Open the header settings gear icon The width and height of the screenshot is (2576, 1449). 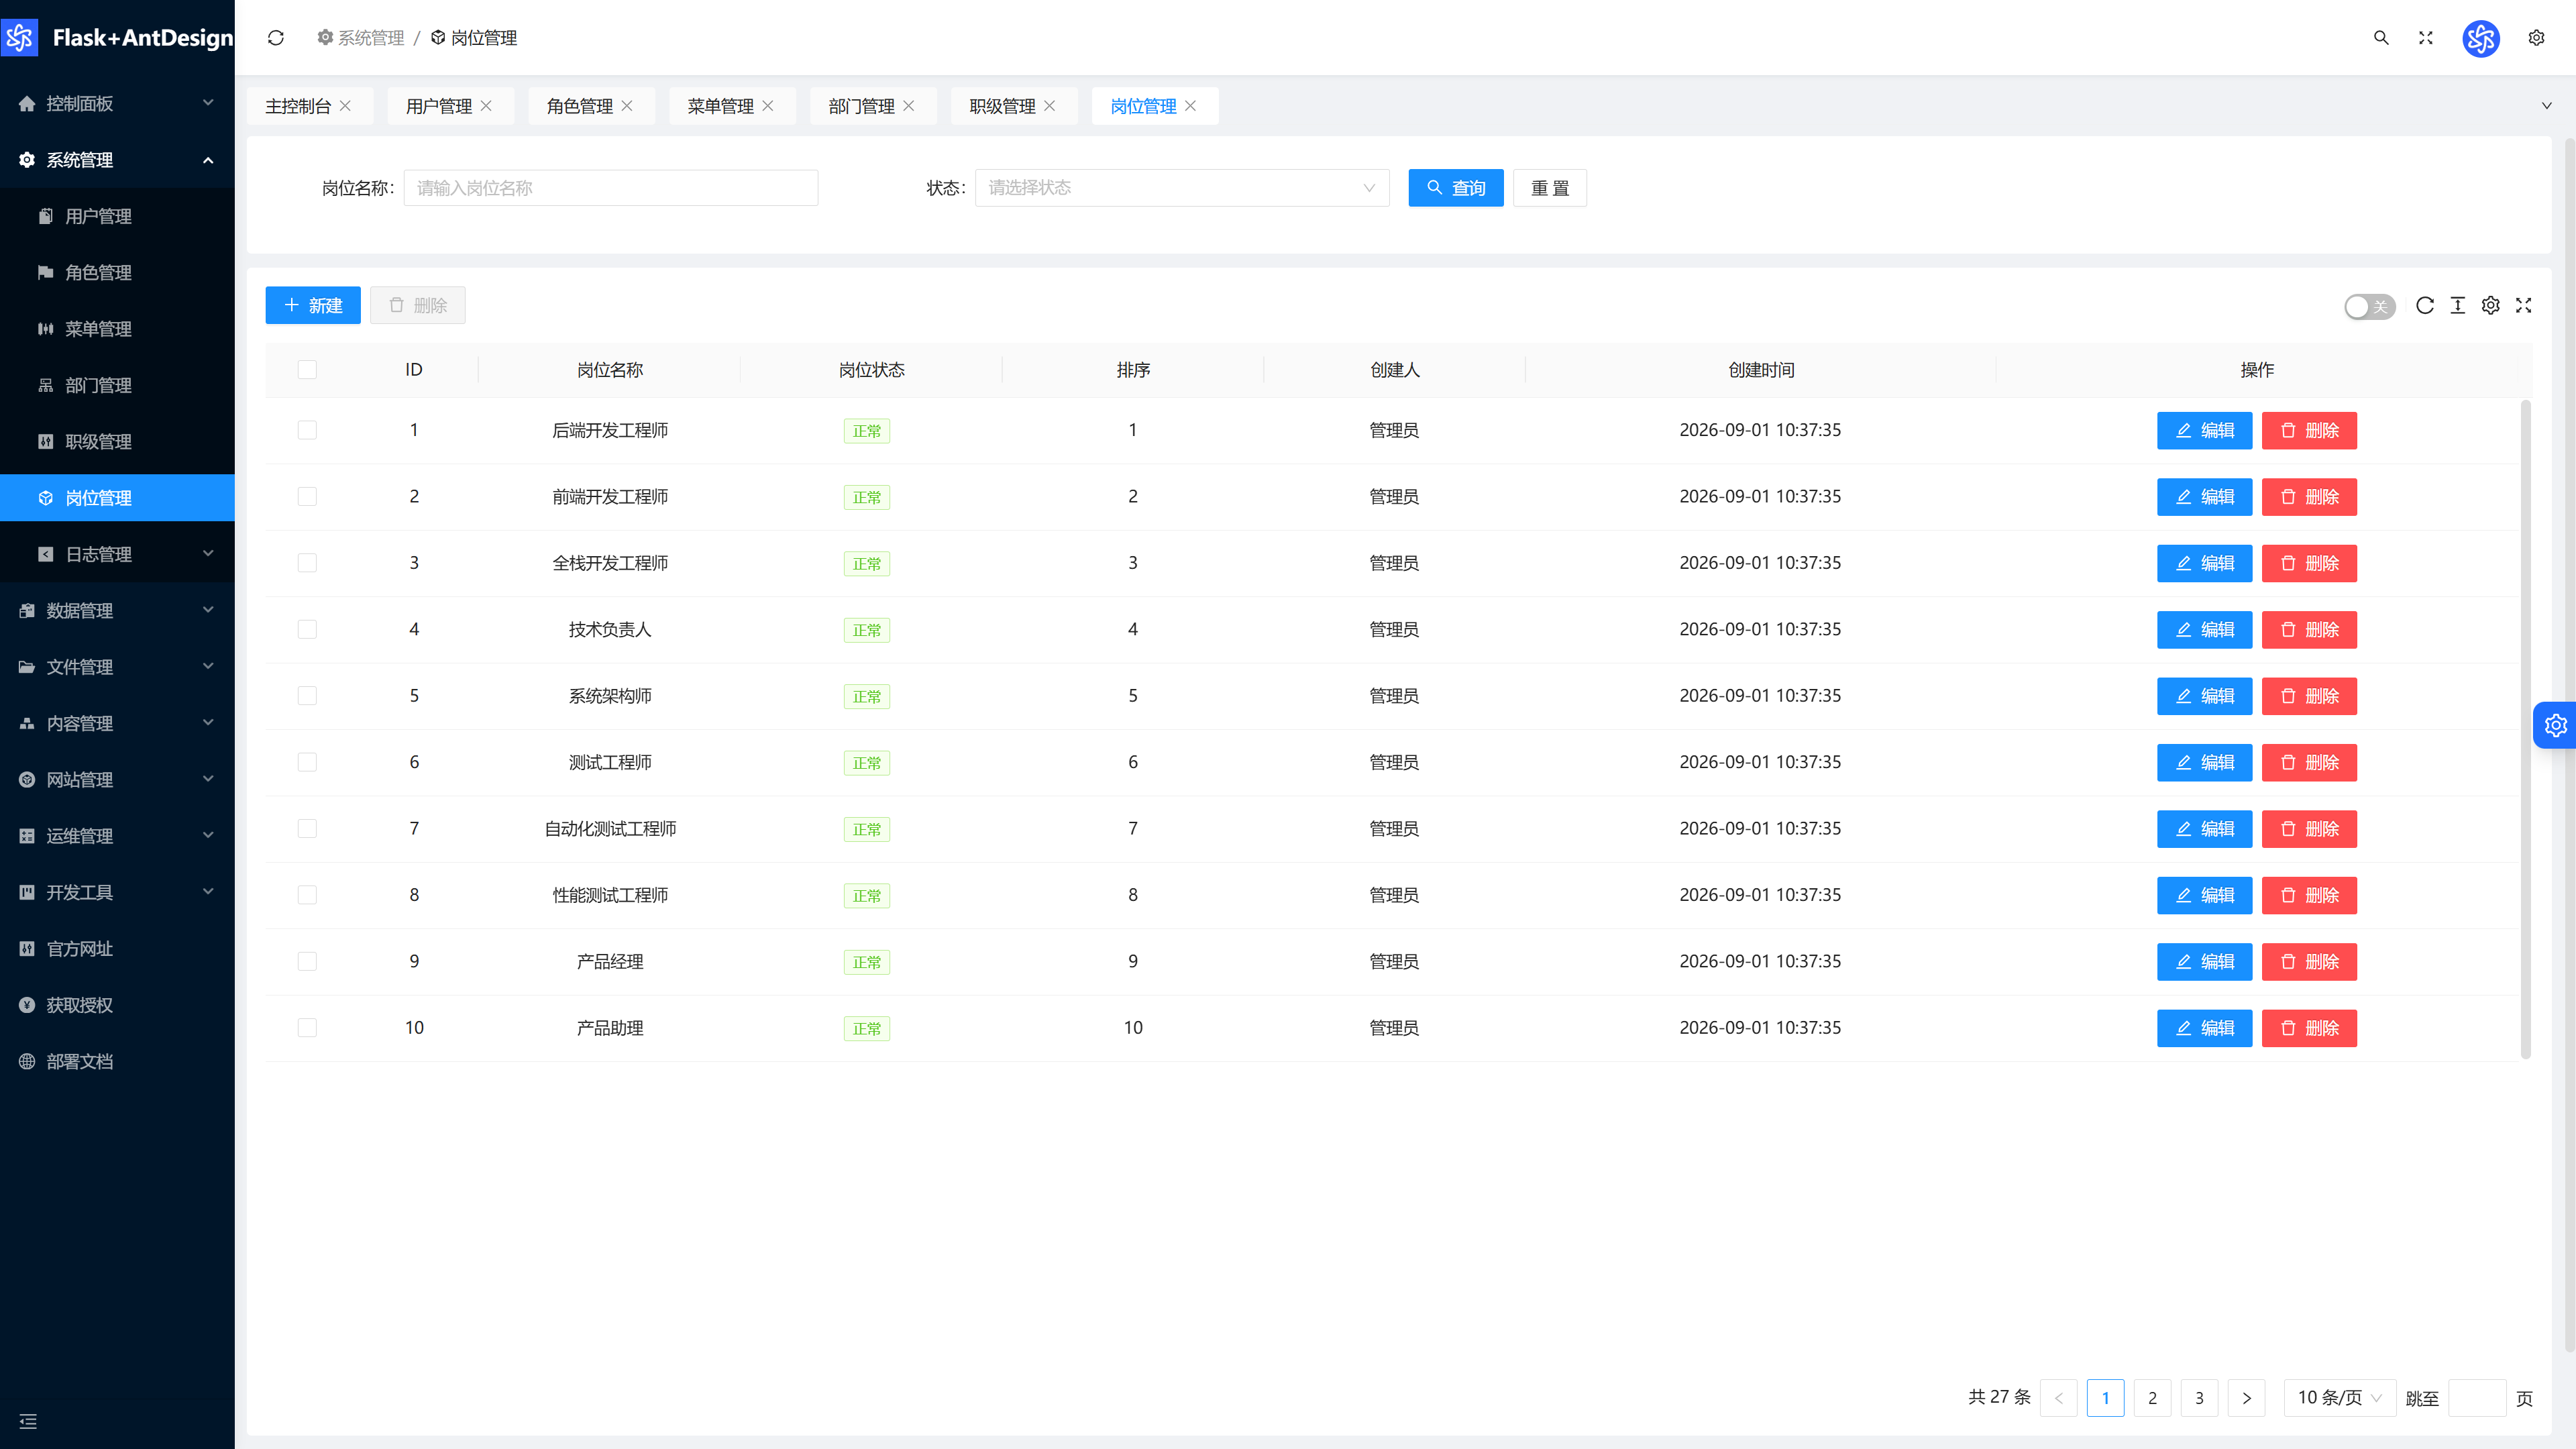[x=2536, y=38]
